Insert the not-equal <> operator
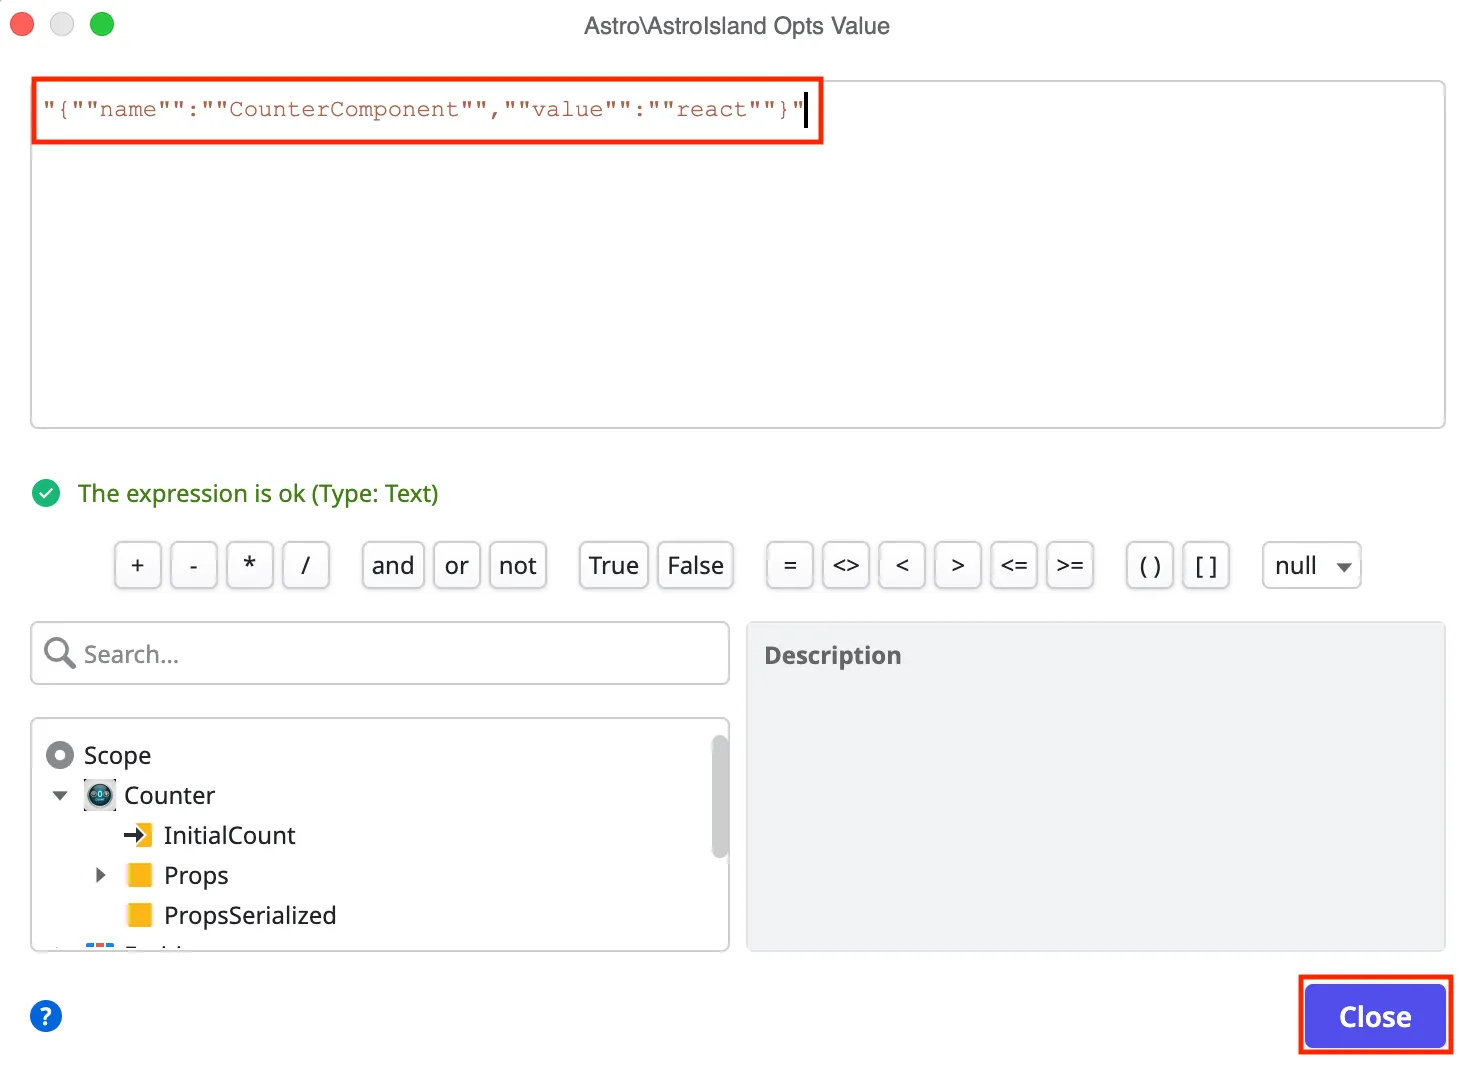Screen dimensions: 1468x1078 pos(846,565)
